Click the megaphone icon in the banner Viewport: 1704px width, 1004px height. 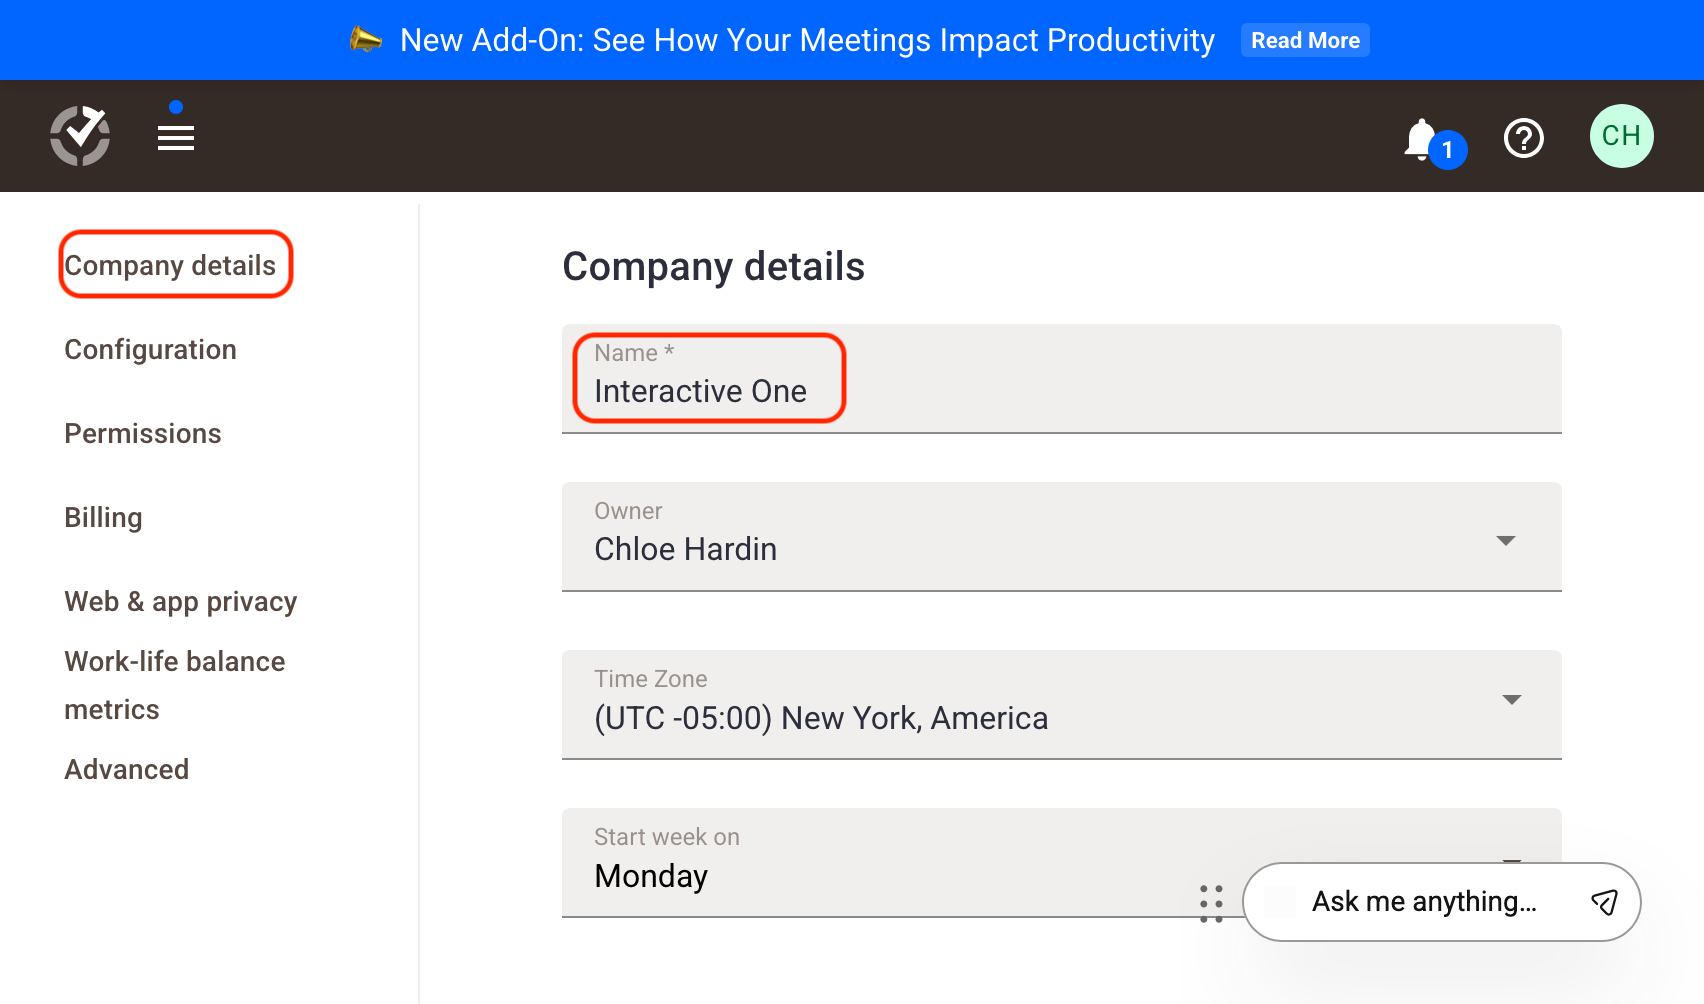(x=367, y=39)
